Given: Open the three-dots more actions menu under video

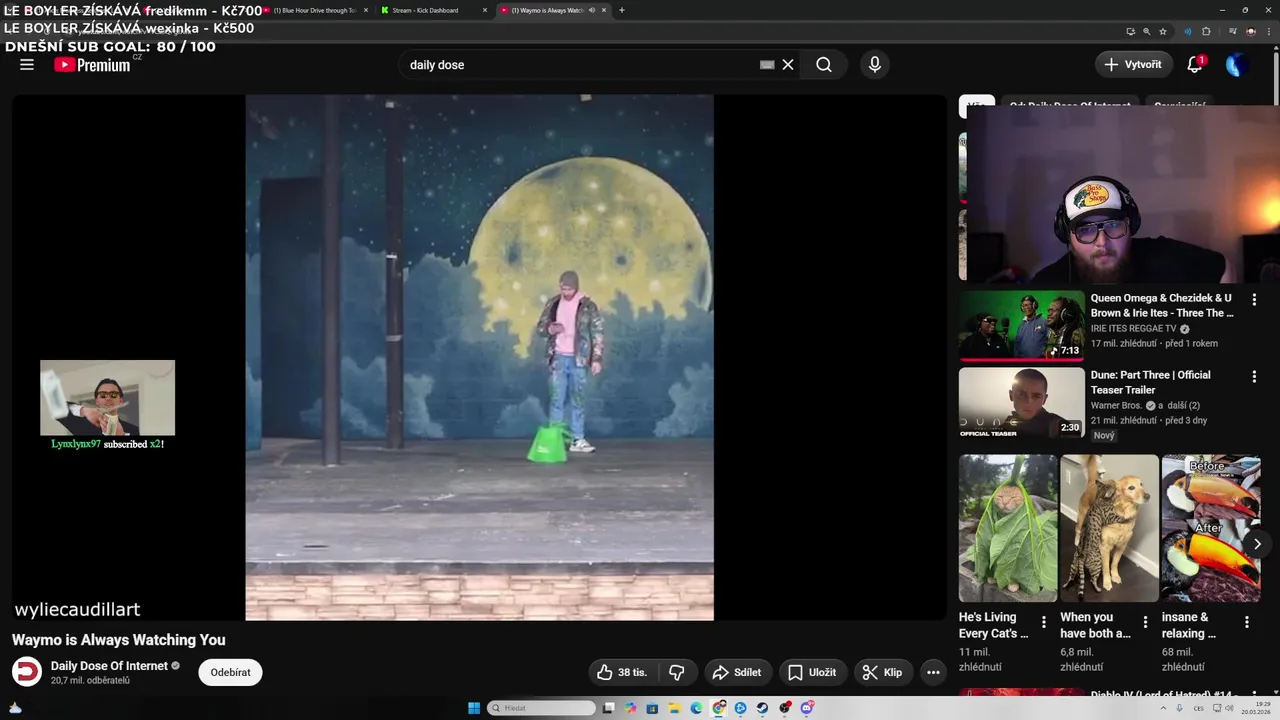Looking at the screenshot, I should click(x=933, y=672).
